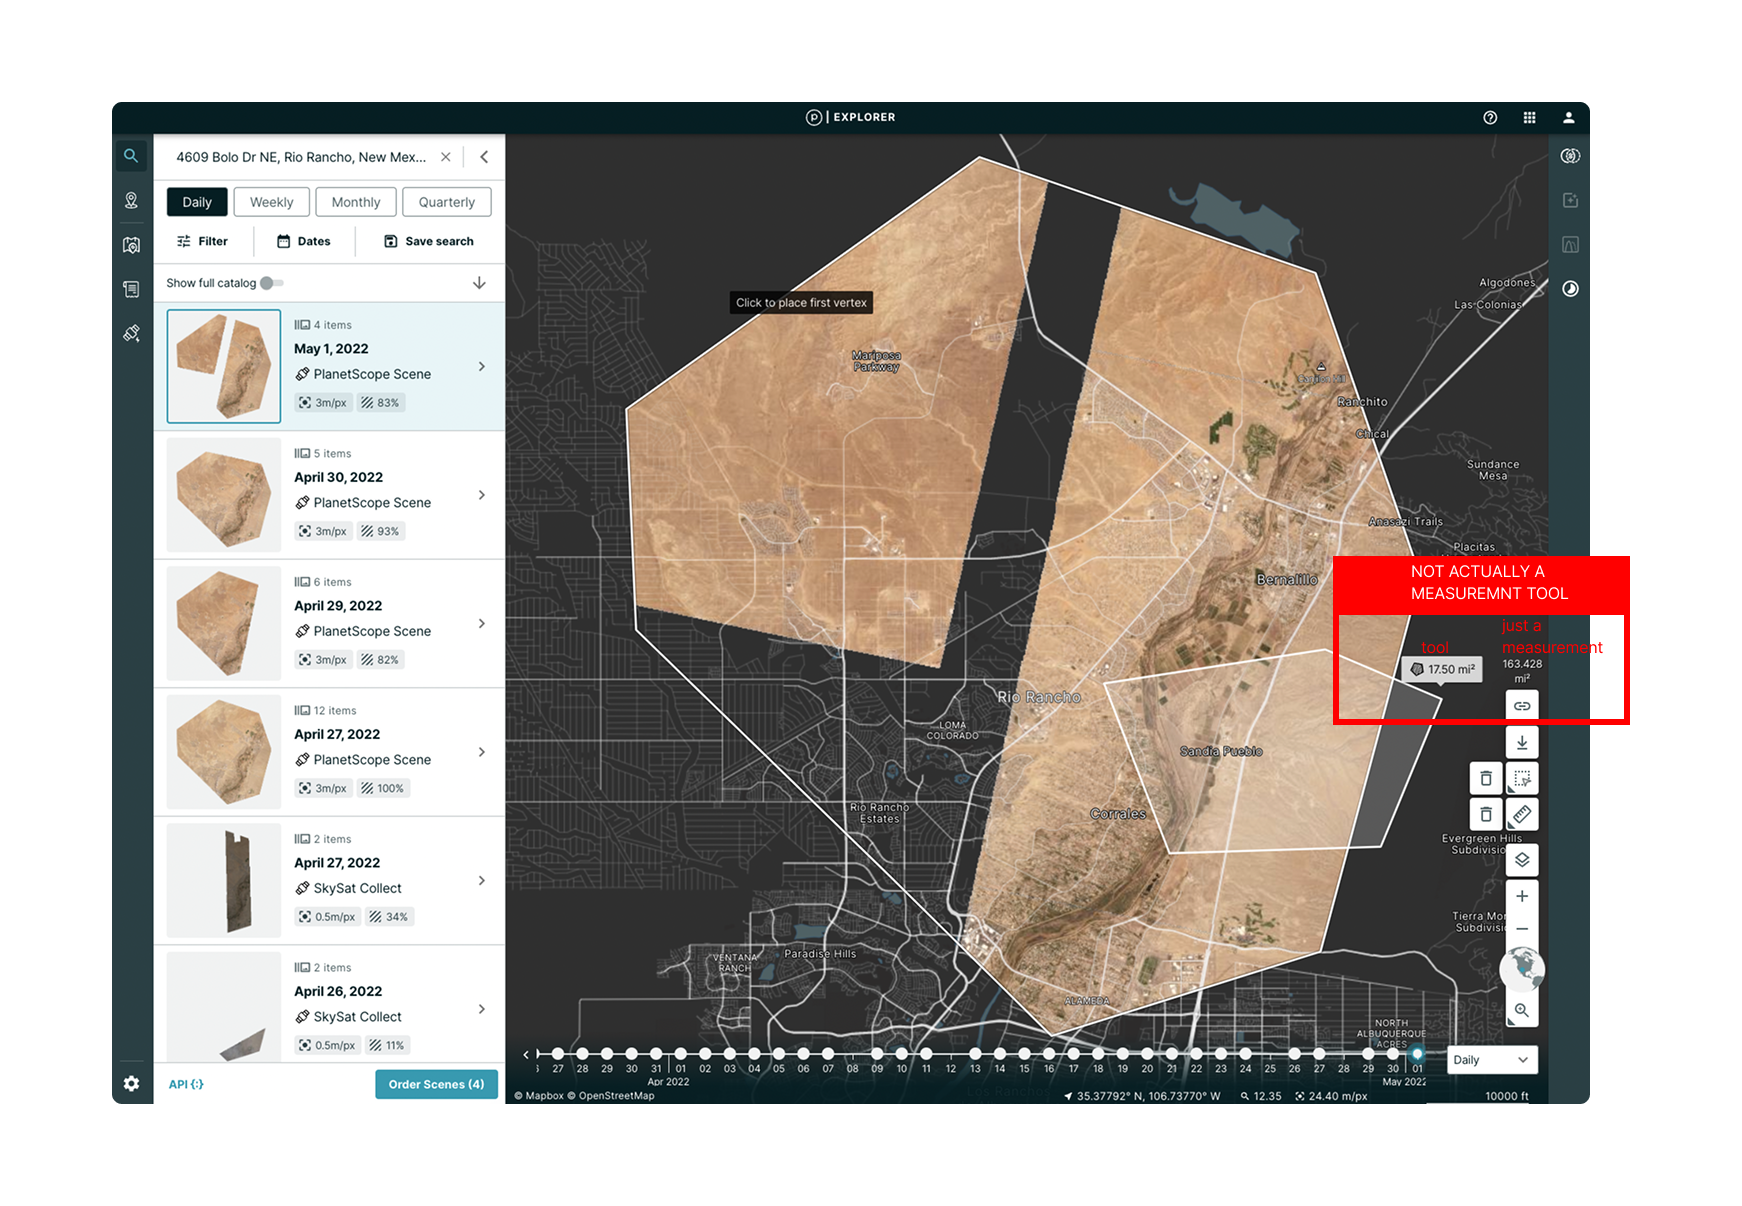Select the rectangle selection tool
The image size is (1742, 1206).
pos(1522,778)
